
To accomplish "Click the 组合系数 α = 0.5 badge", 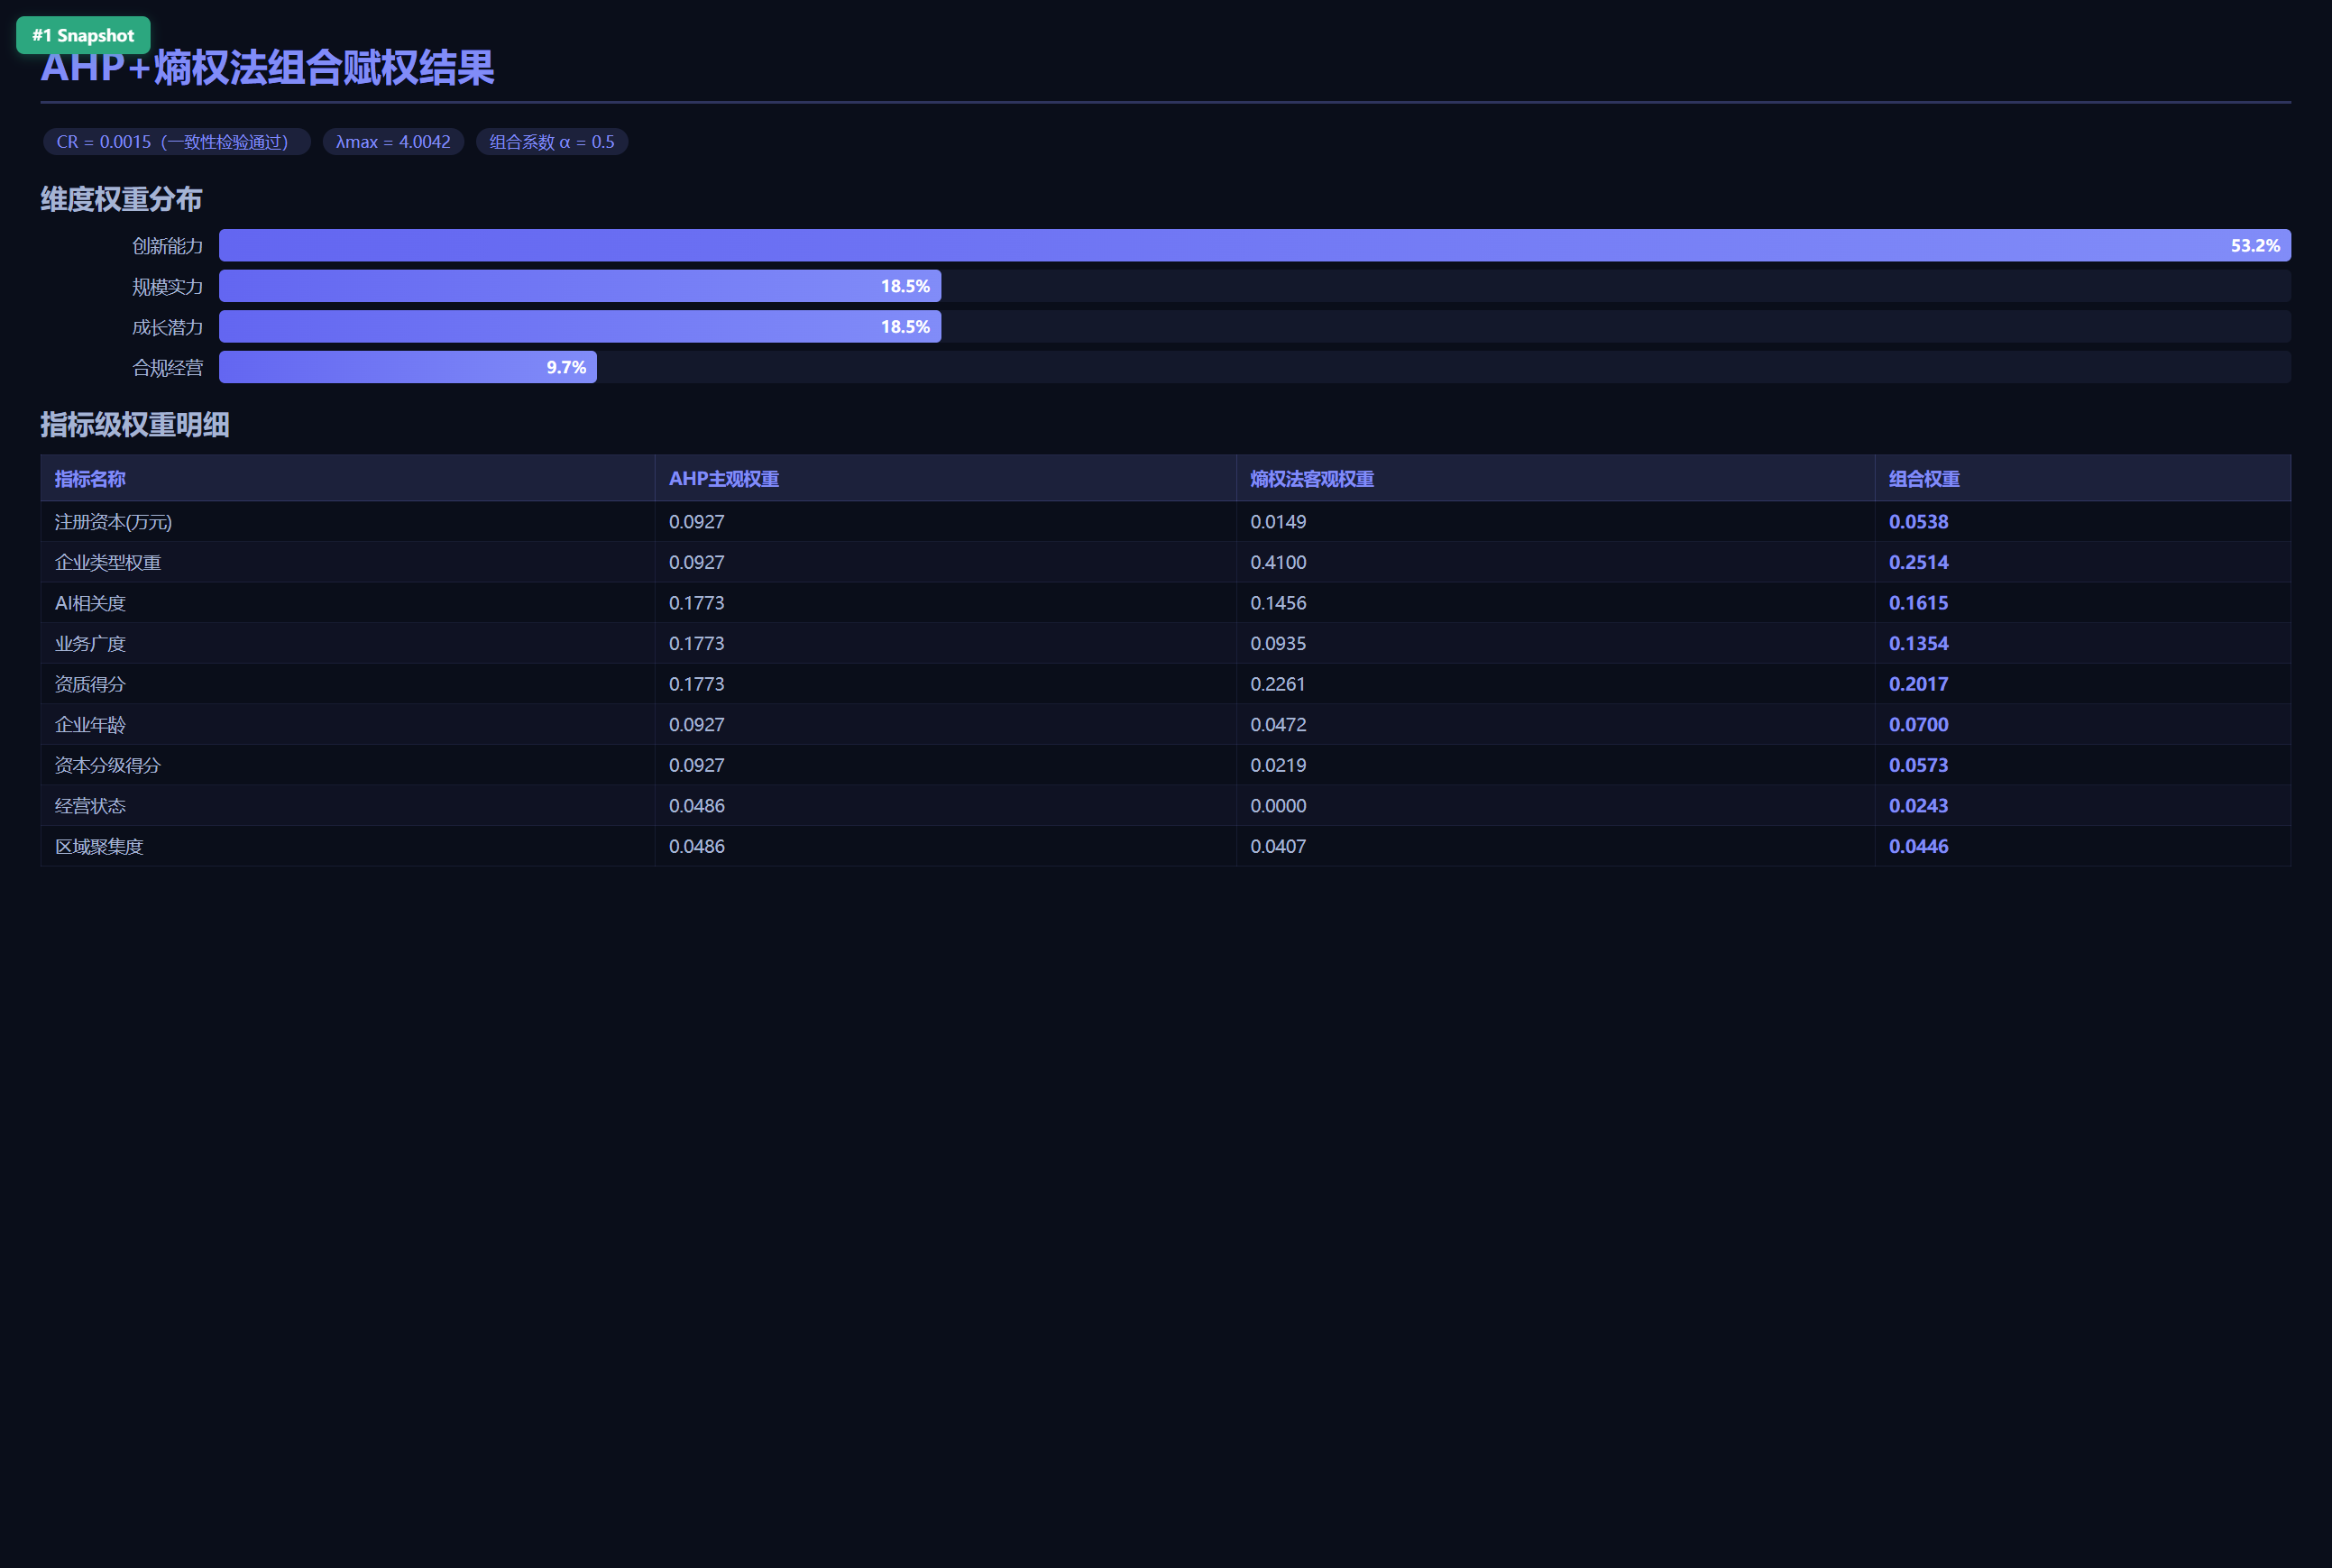I will click(552, 142).
